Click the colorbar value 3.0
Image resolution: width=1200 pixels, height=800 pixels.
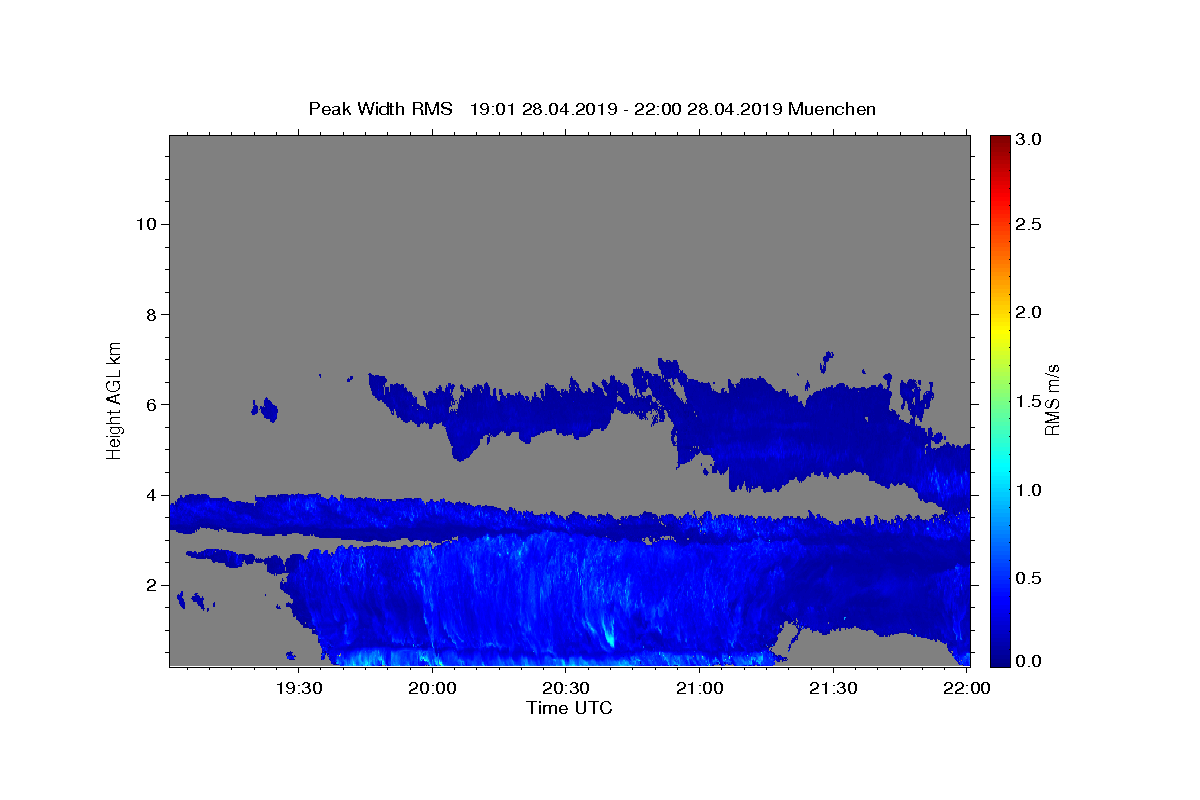tap(1029, 139)
